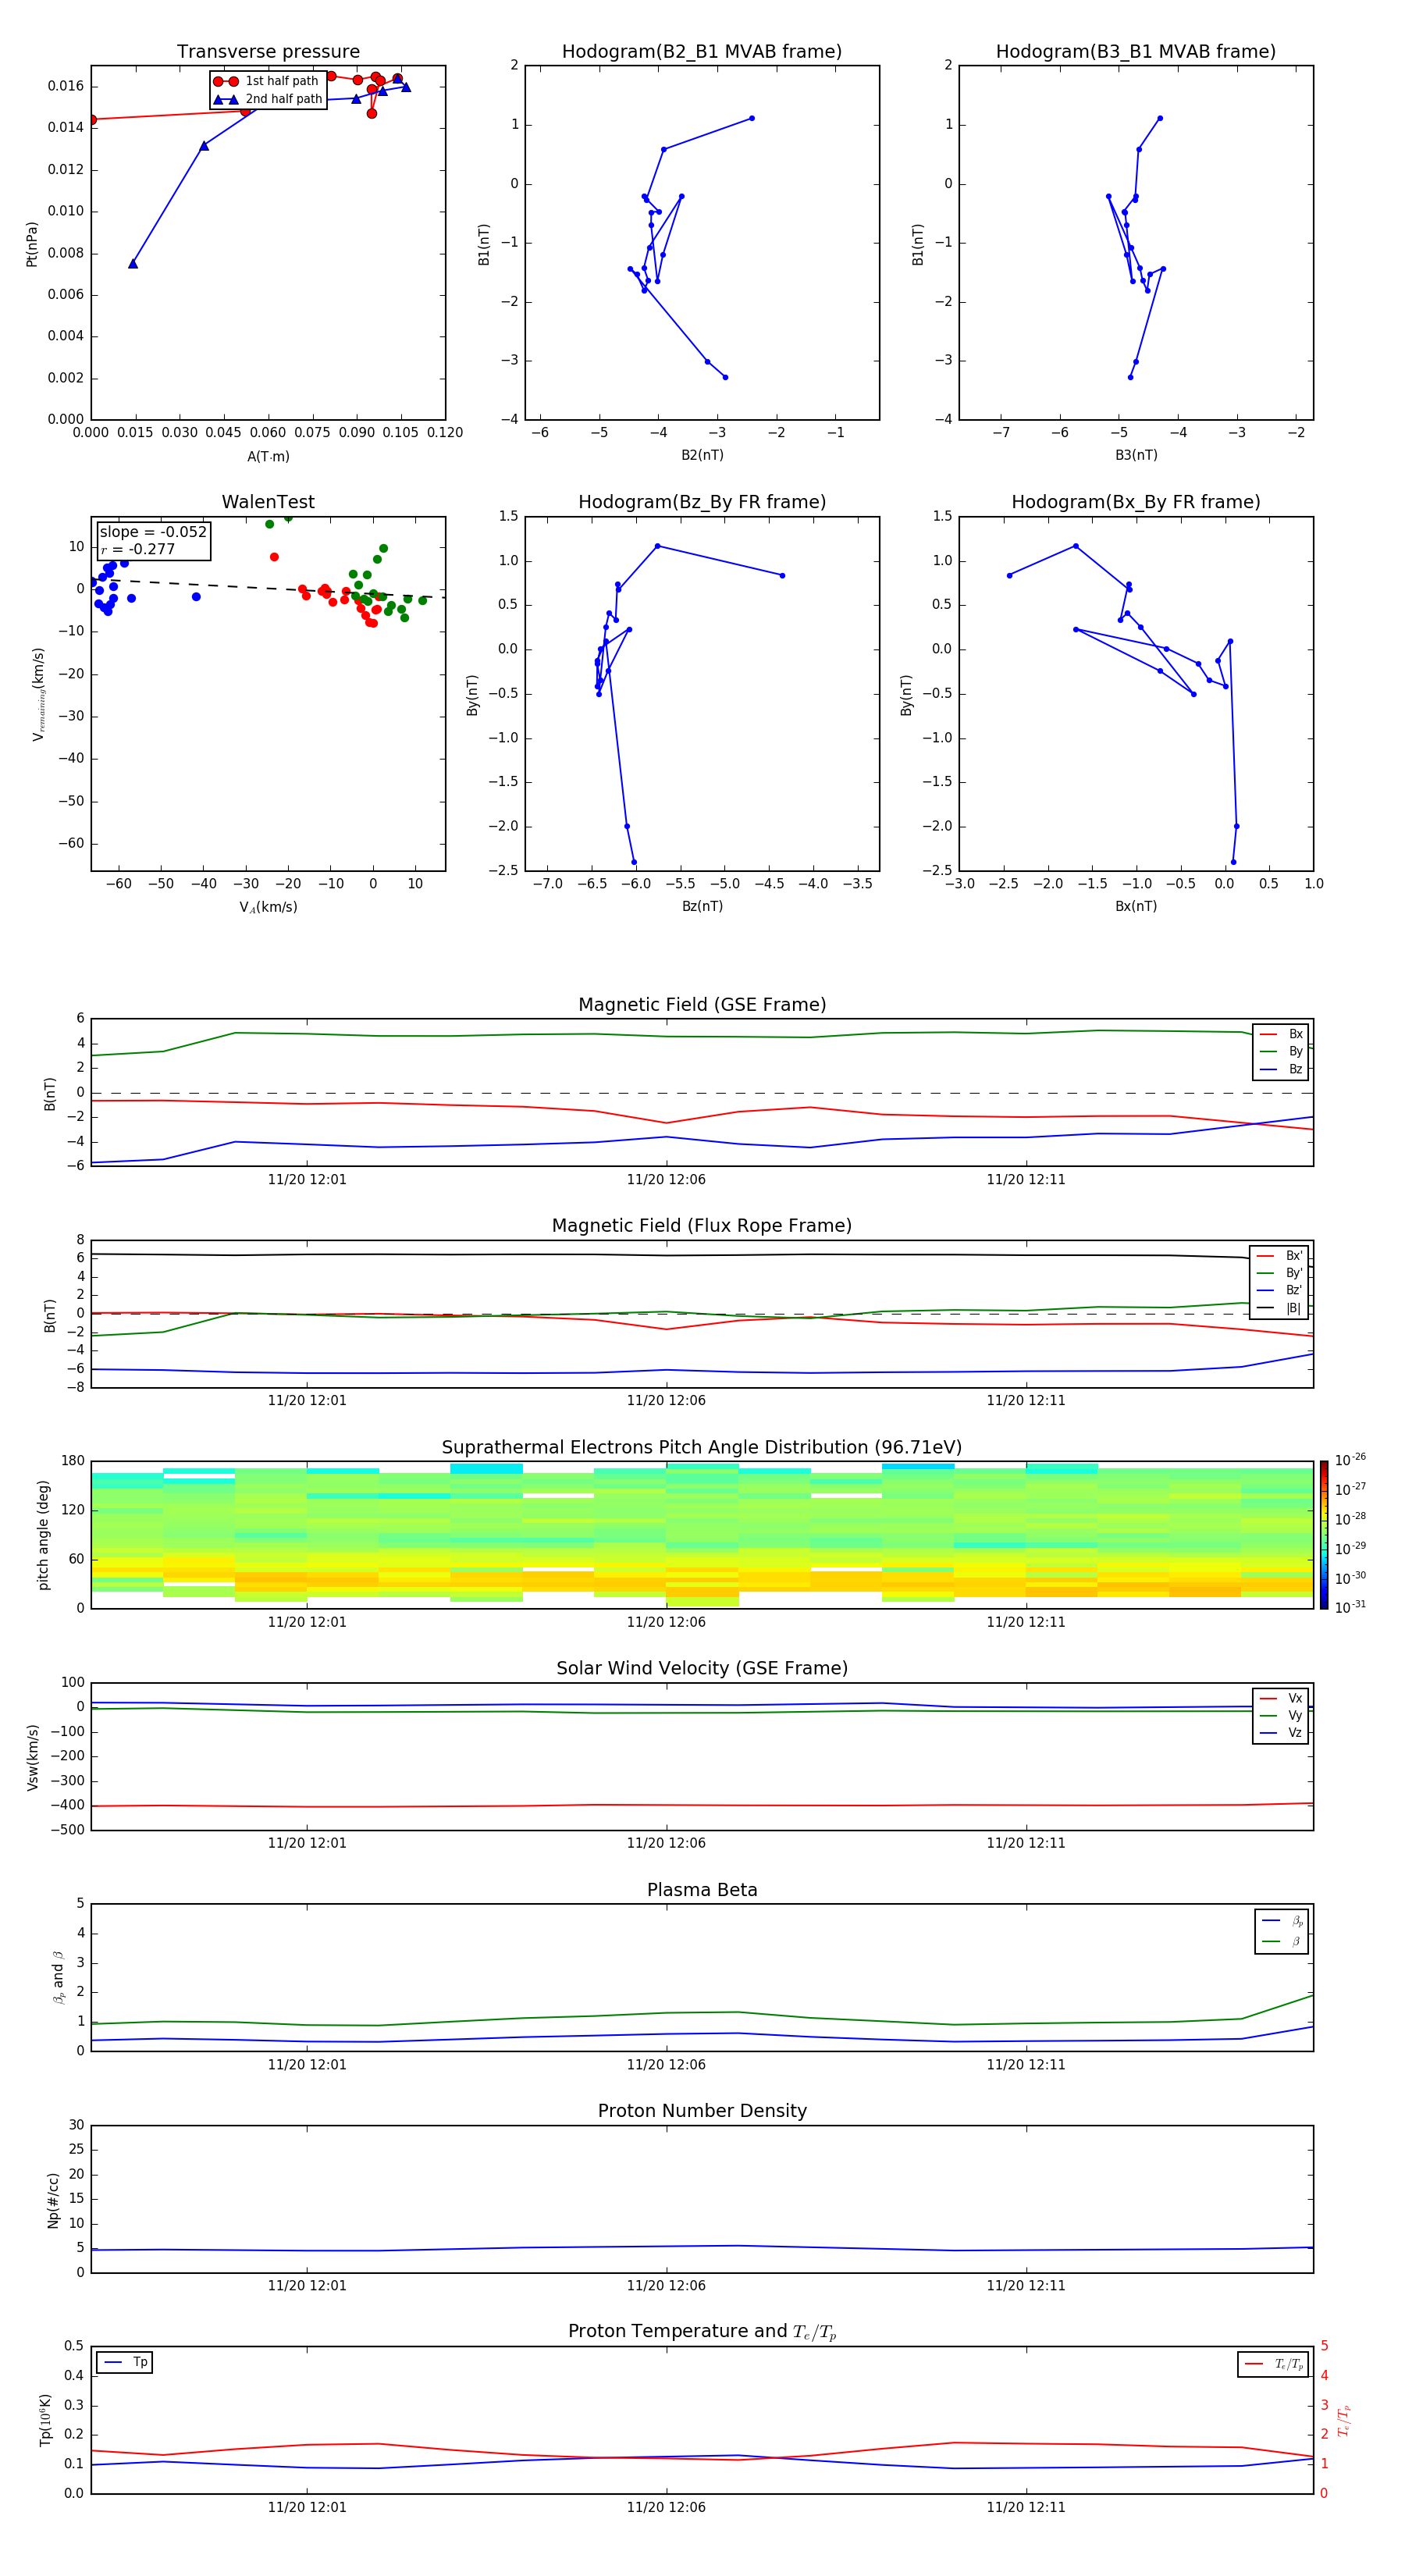The height and width of the screenshot is (2576, 1405).
Task: Click the 'Np(#/cc)' y-axis label
Action: click(x=53, y=2200)
